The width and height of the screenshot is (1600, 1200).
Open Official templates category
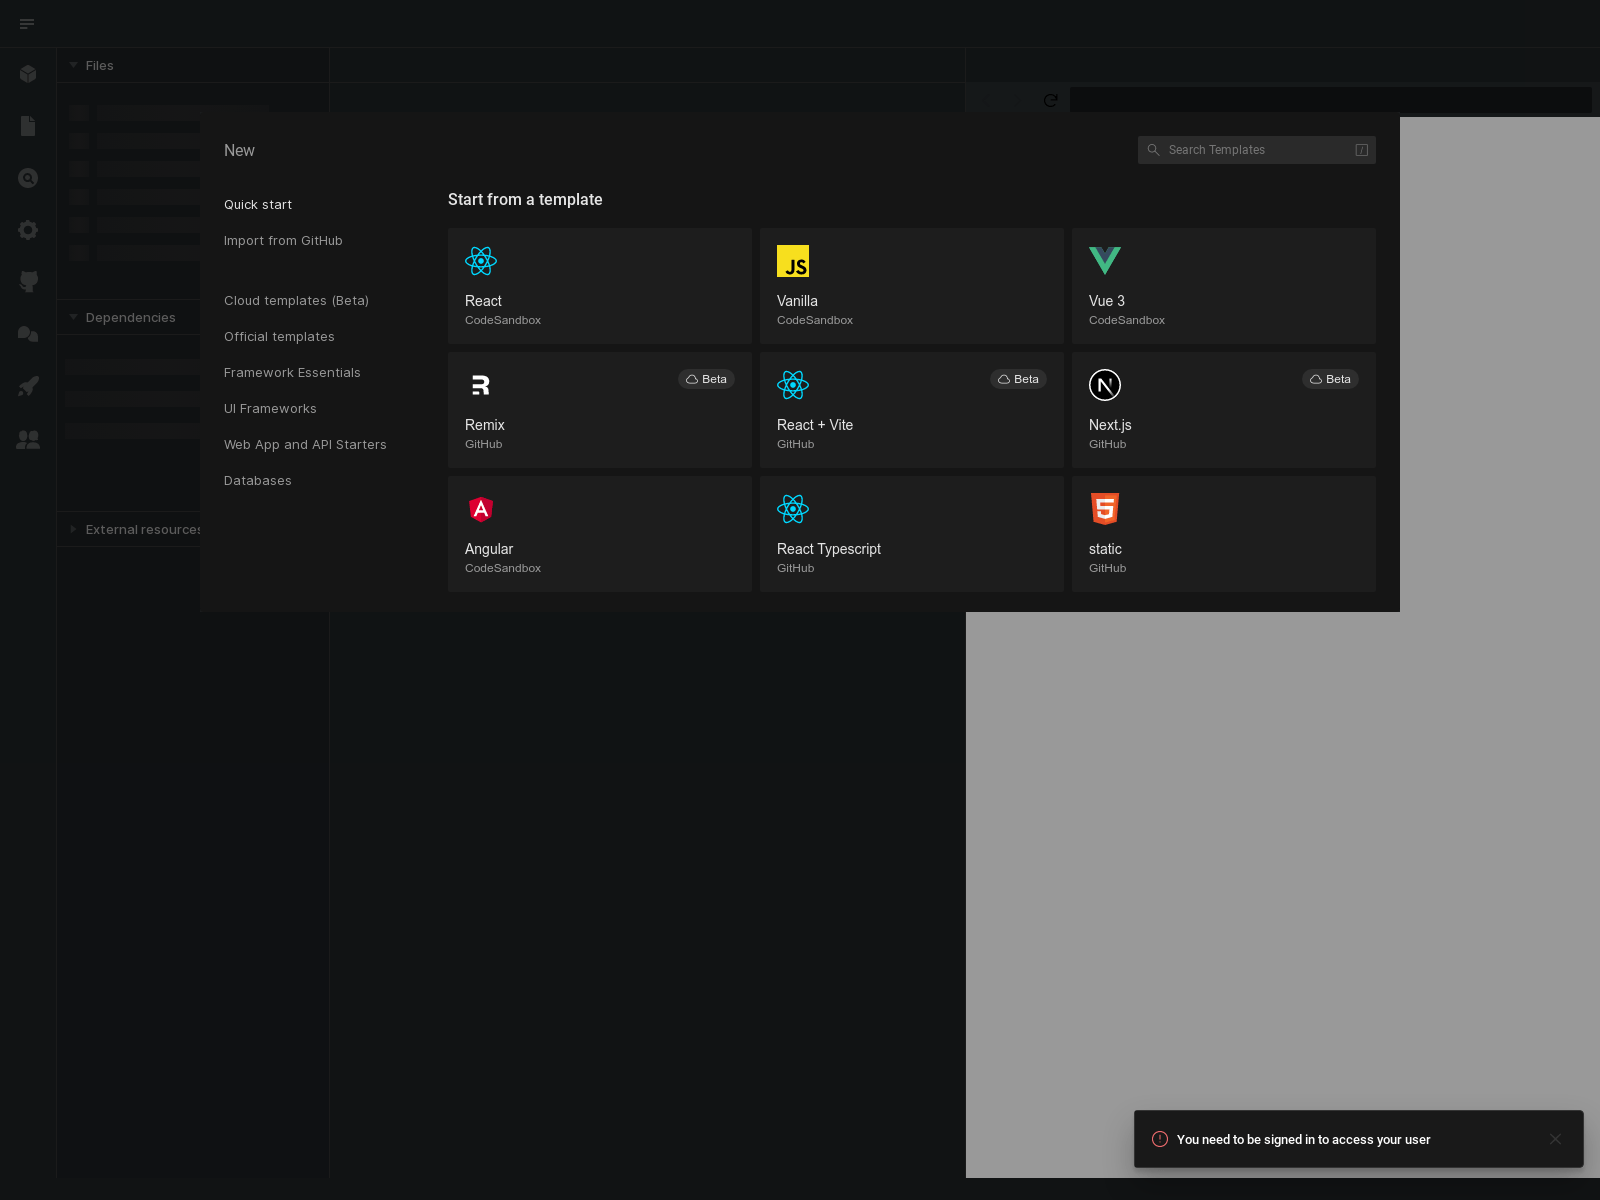coord(279,336)
